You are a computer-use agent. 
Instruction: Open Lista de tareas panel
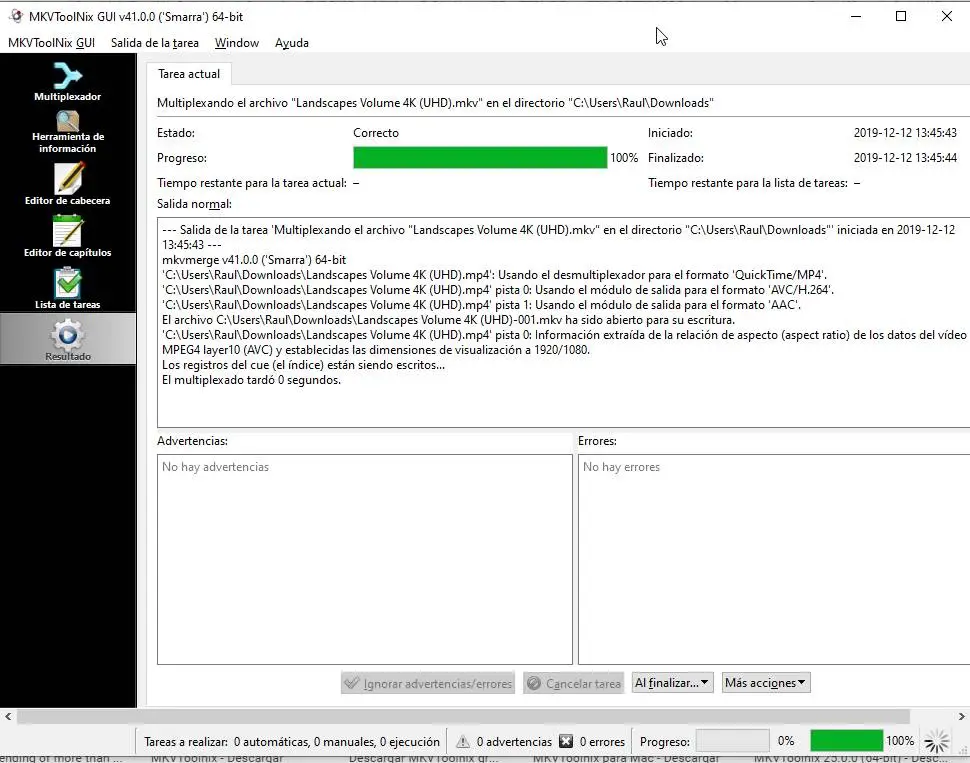tap(67, 288)
